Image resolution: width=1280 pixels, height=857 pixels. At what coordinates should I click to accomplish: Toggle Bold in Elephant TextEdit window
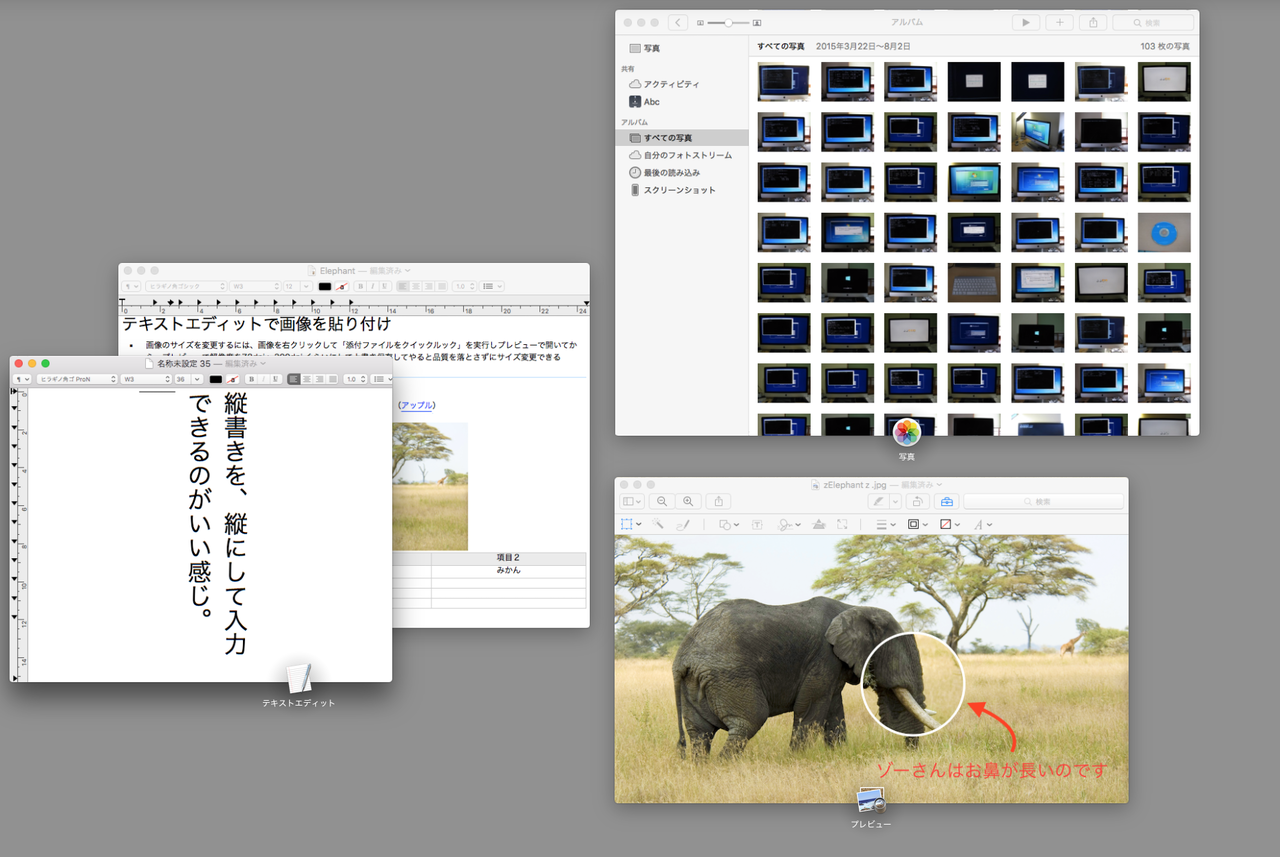[360, 286]
